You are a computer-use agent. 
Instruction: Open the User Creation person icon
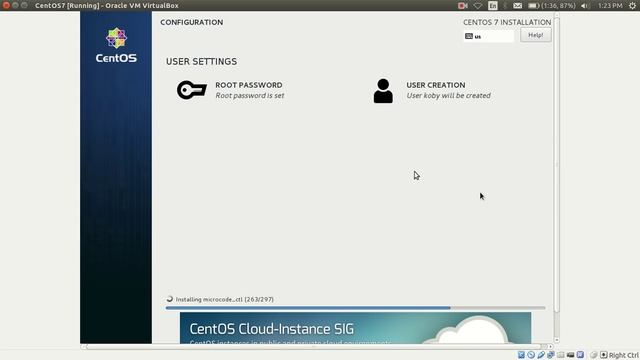pyautogui.click(x=383, y=91)
